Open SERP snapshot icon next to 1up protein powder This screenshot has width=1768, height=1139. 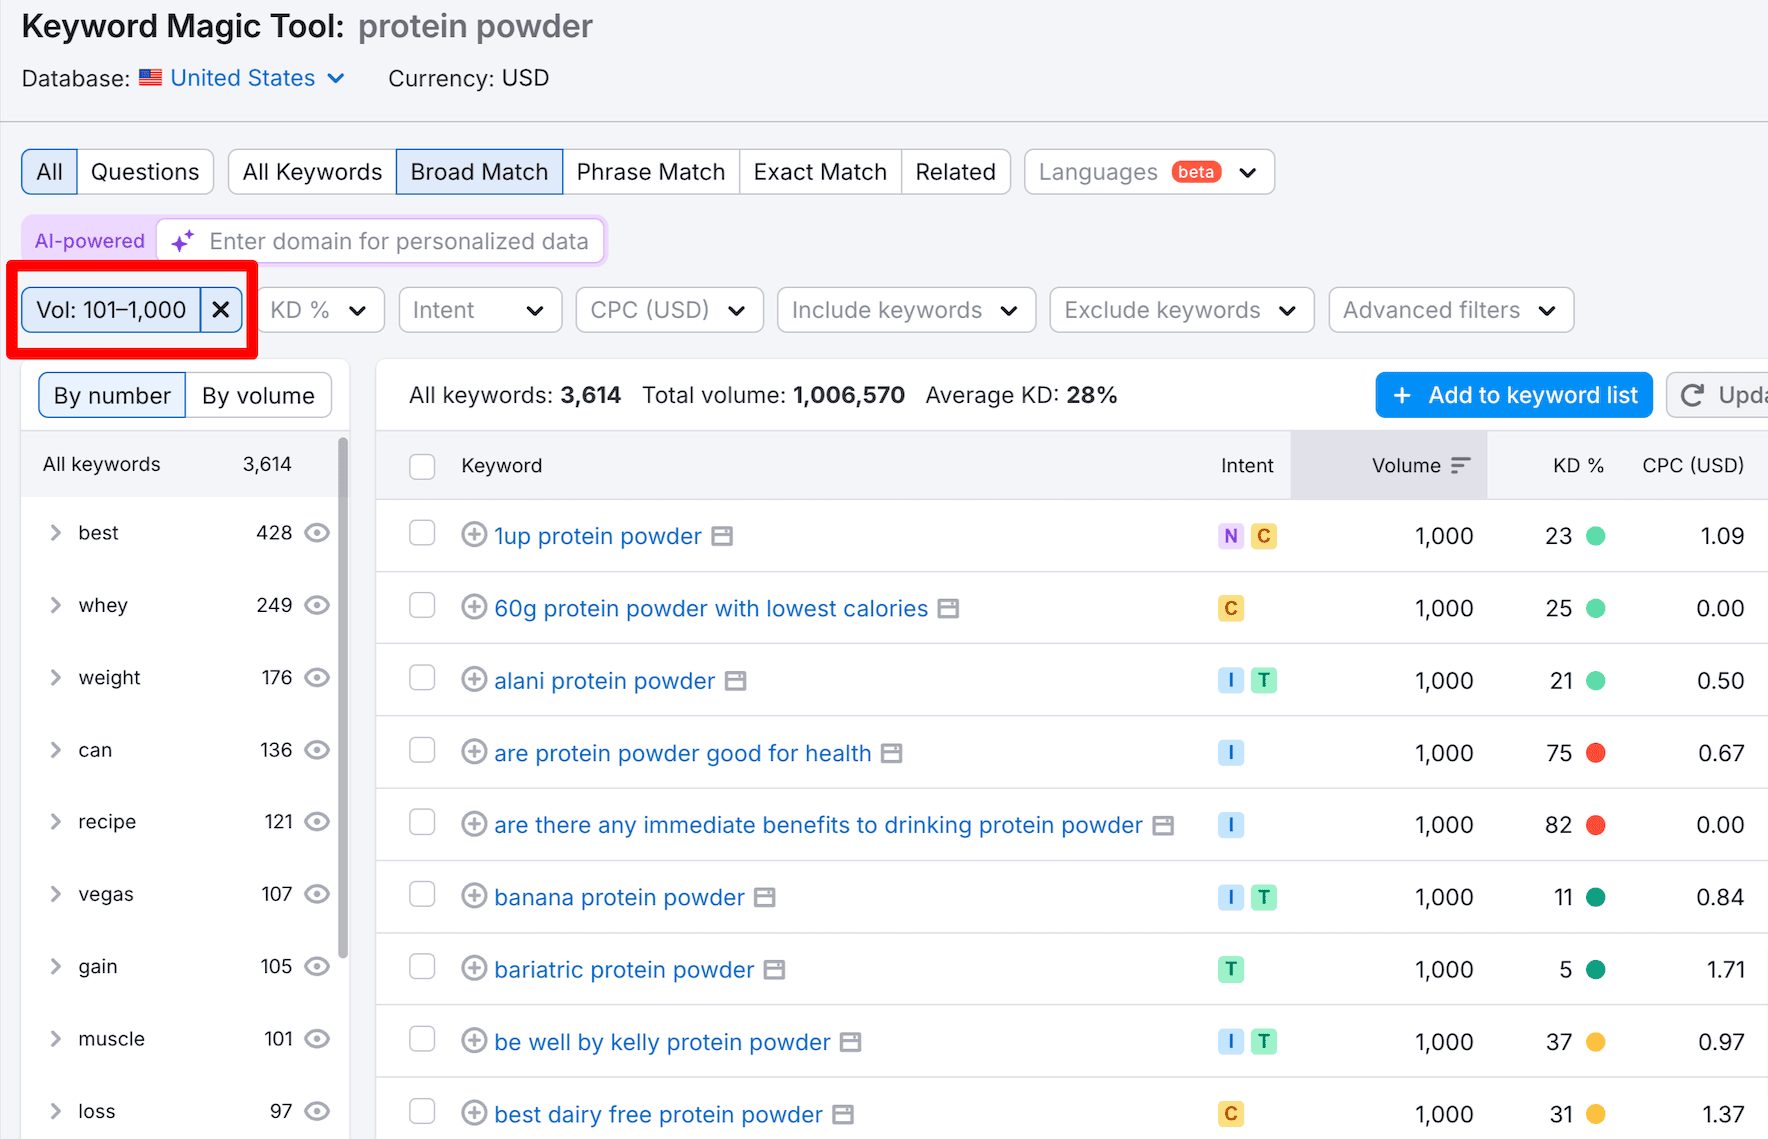point(722,536)
